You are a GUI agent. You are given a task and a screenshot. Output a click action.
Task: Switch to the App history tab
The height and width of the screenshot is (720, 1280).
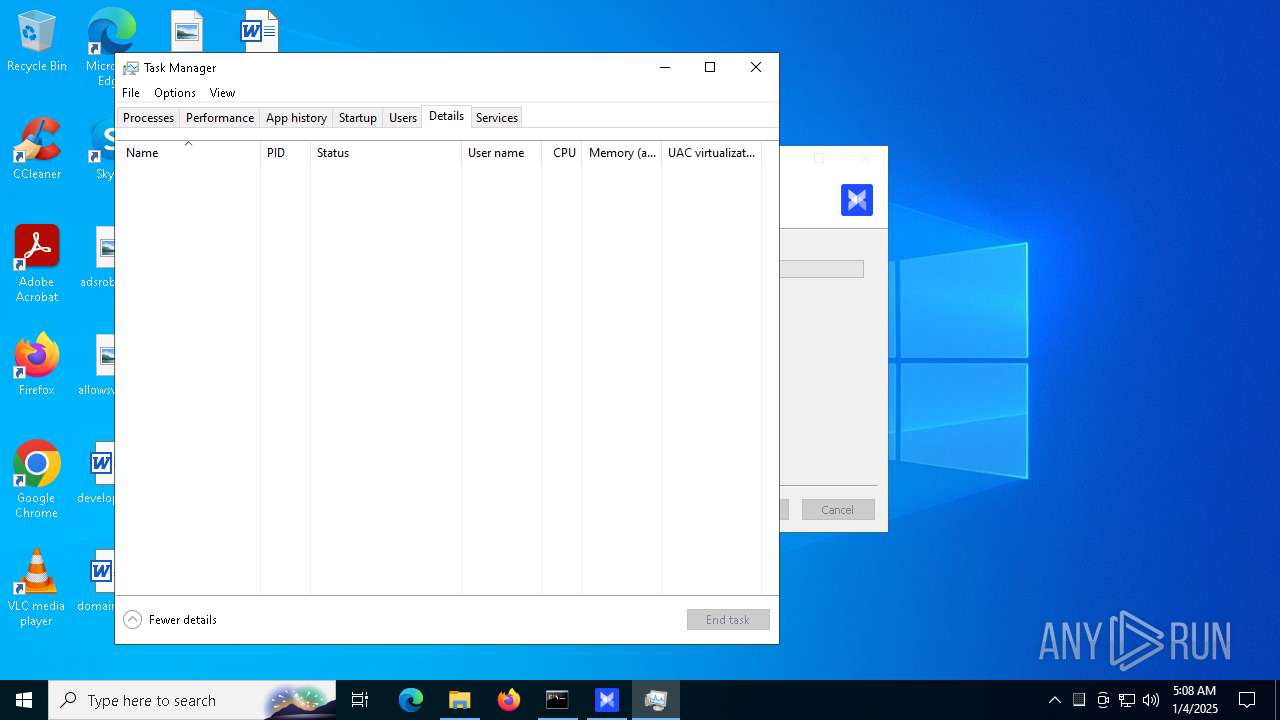click(296, 118)
